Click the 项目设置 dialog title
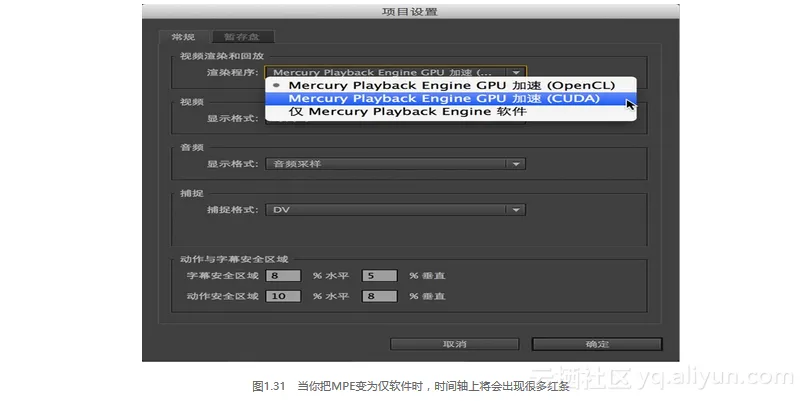 [x=410, y=11]
